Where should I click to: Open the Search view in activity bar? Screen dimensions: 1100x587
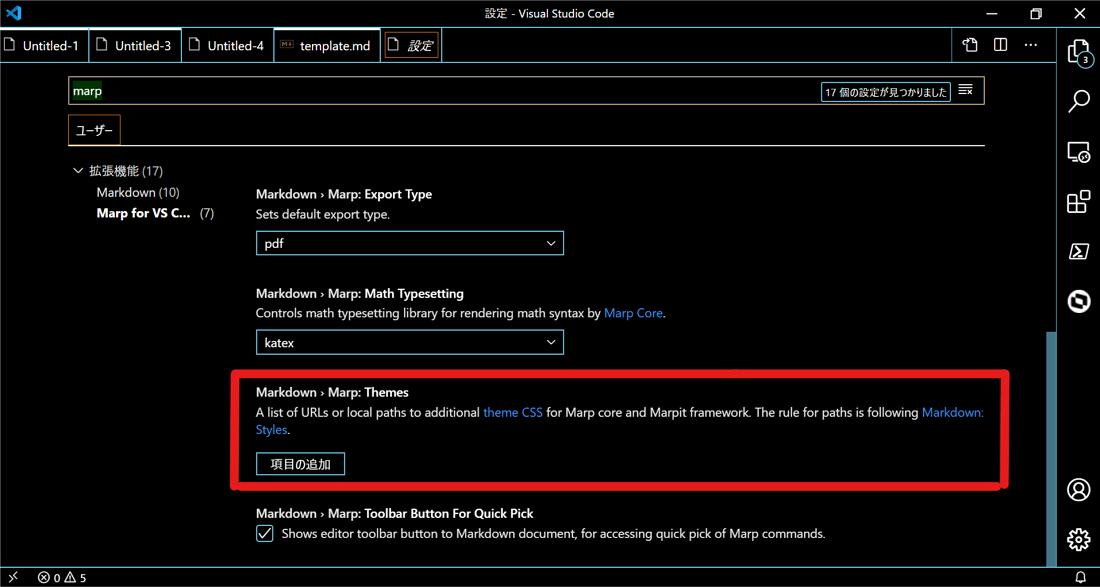click(1079, 102)
